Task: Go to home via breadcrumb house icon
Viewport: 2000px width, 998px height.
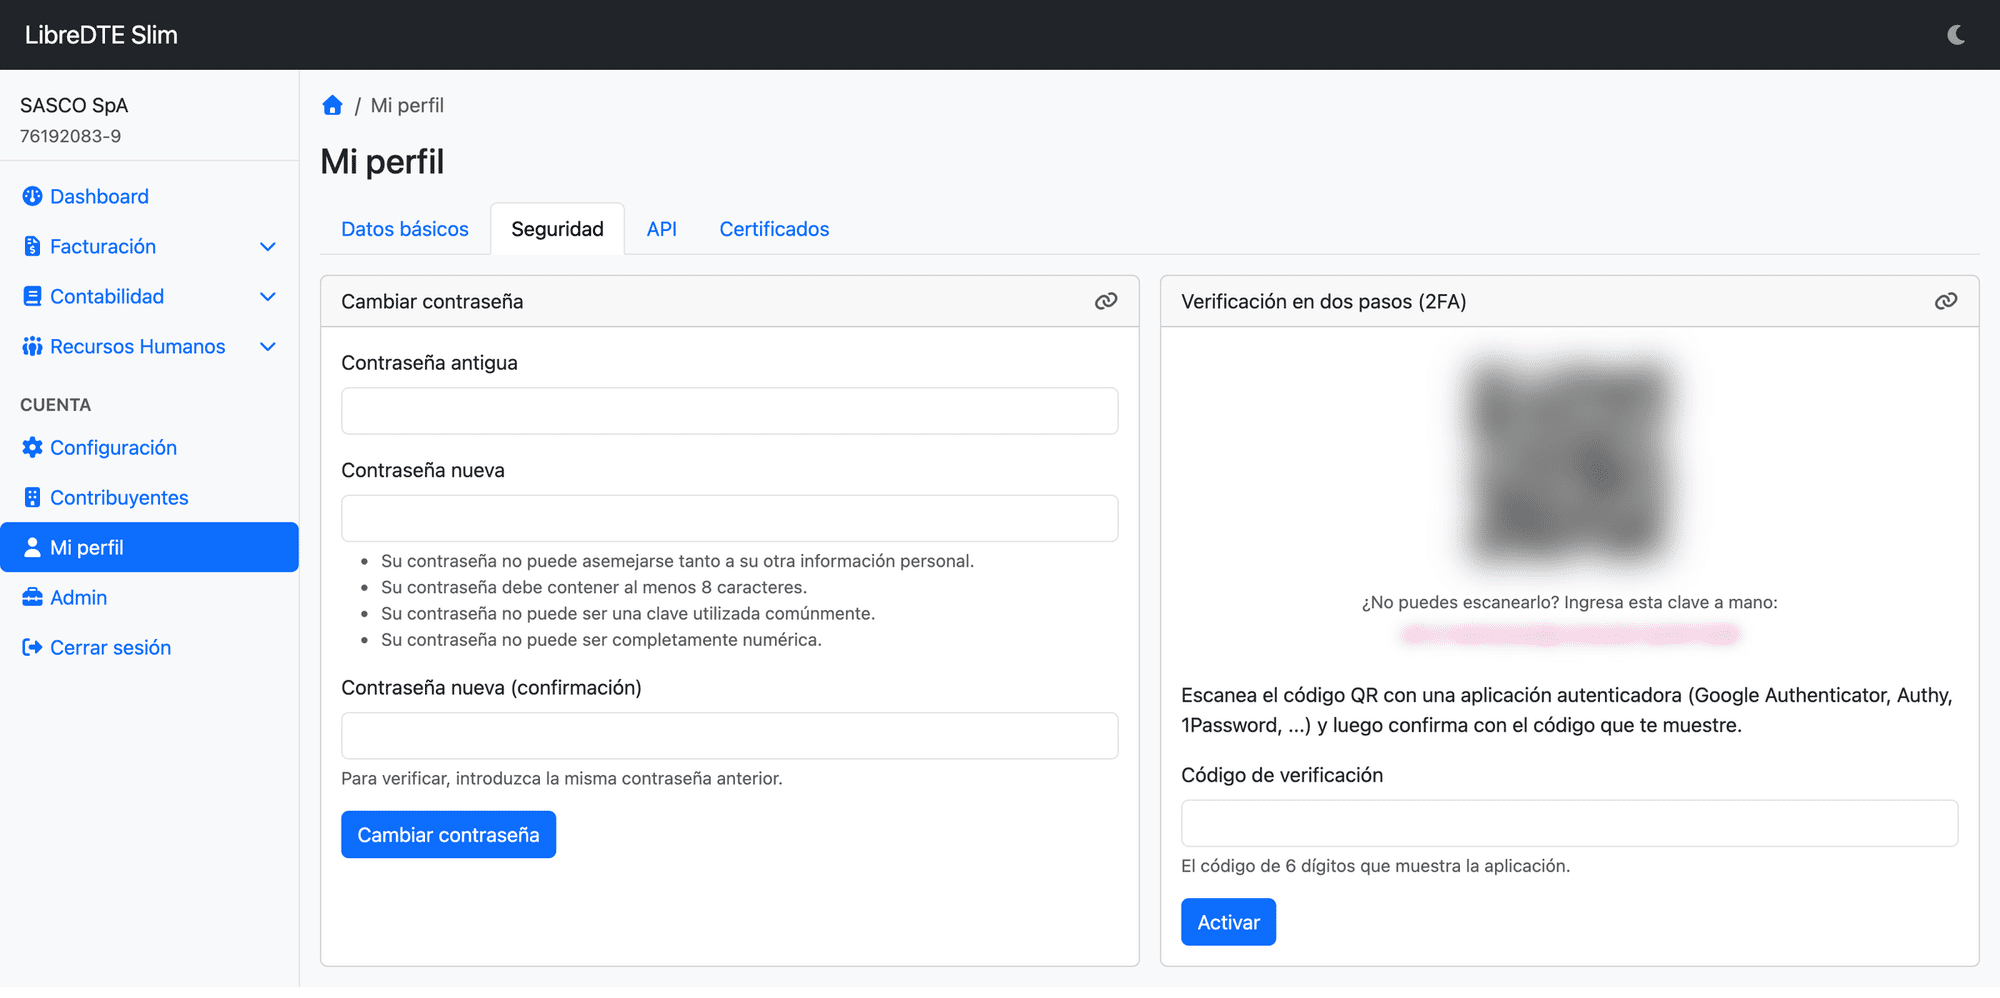Action: click(333, 105)
